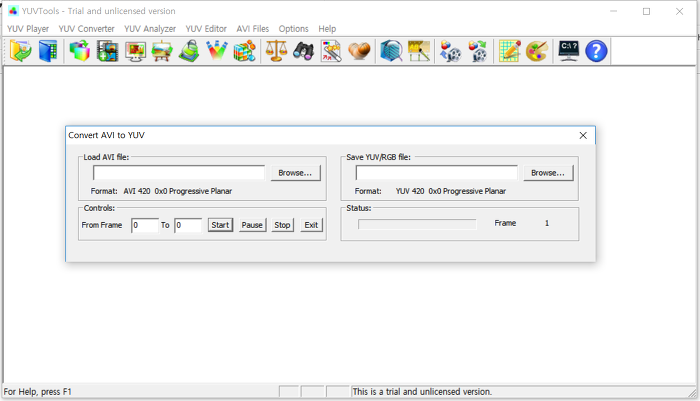Open the YUV Player menu
Image resolution: width=700 pixels, height=401 pixels.
pyautogui.click(x=28, y=29)
